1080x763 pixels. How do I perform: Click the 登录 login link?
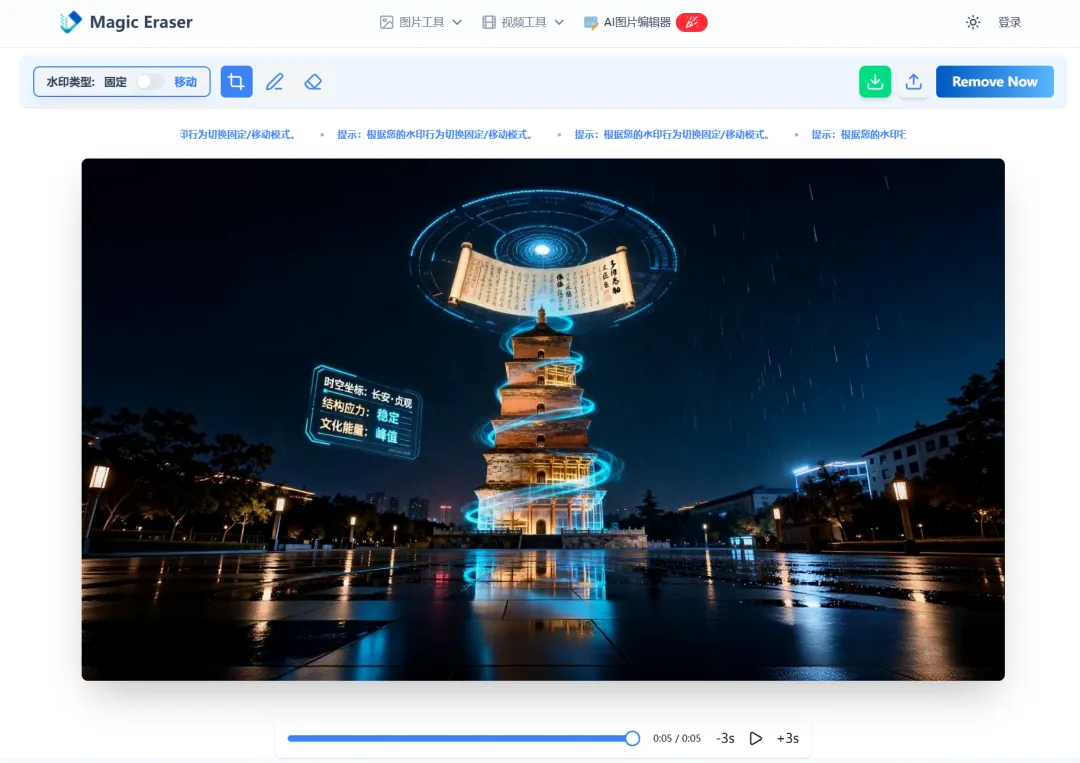[x=1009, y=22]
